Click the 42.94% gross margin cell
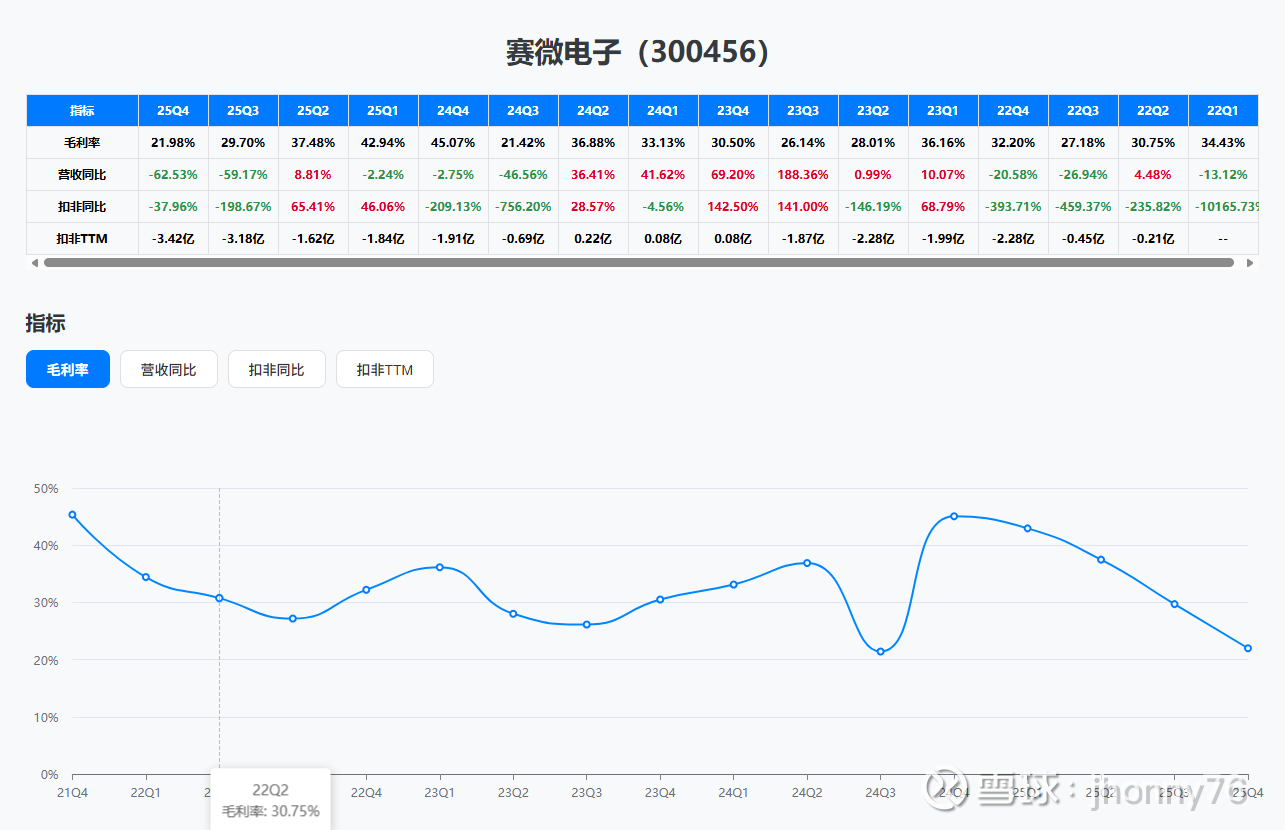1285x830 pixels. pyautogui.click(x=384, y=142)
